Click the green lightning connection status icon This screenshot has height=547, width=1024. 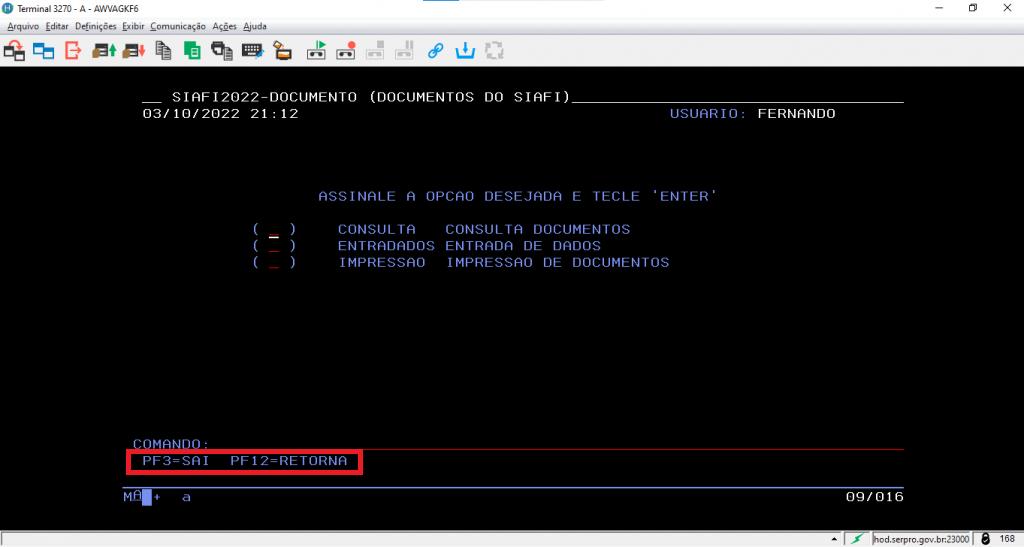[857, 539]
